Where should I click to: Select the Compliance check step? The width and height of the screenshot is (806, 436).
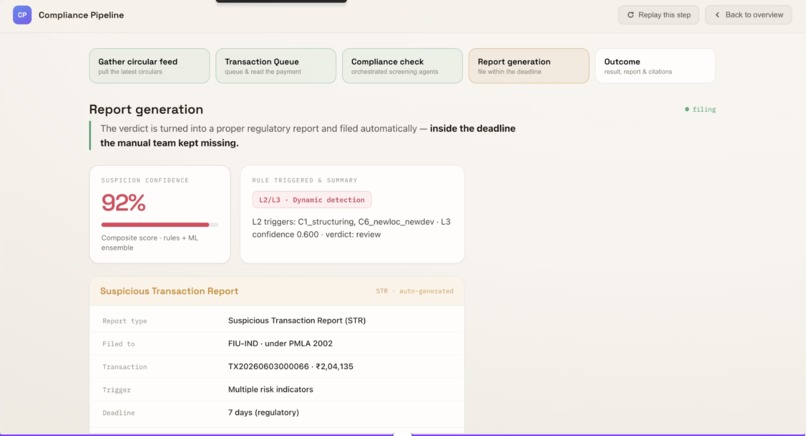click(x=402, y=66)
